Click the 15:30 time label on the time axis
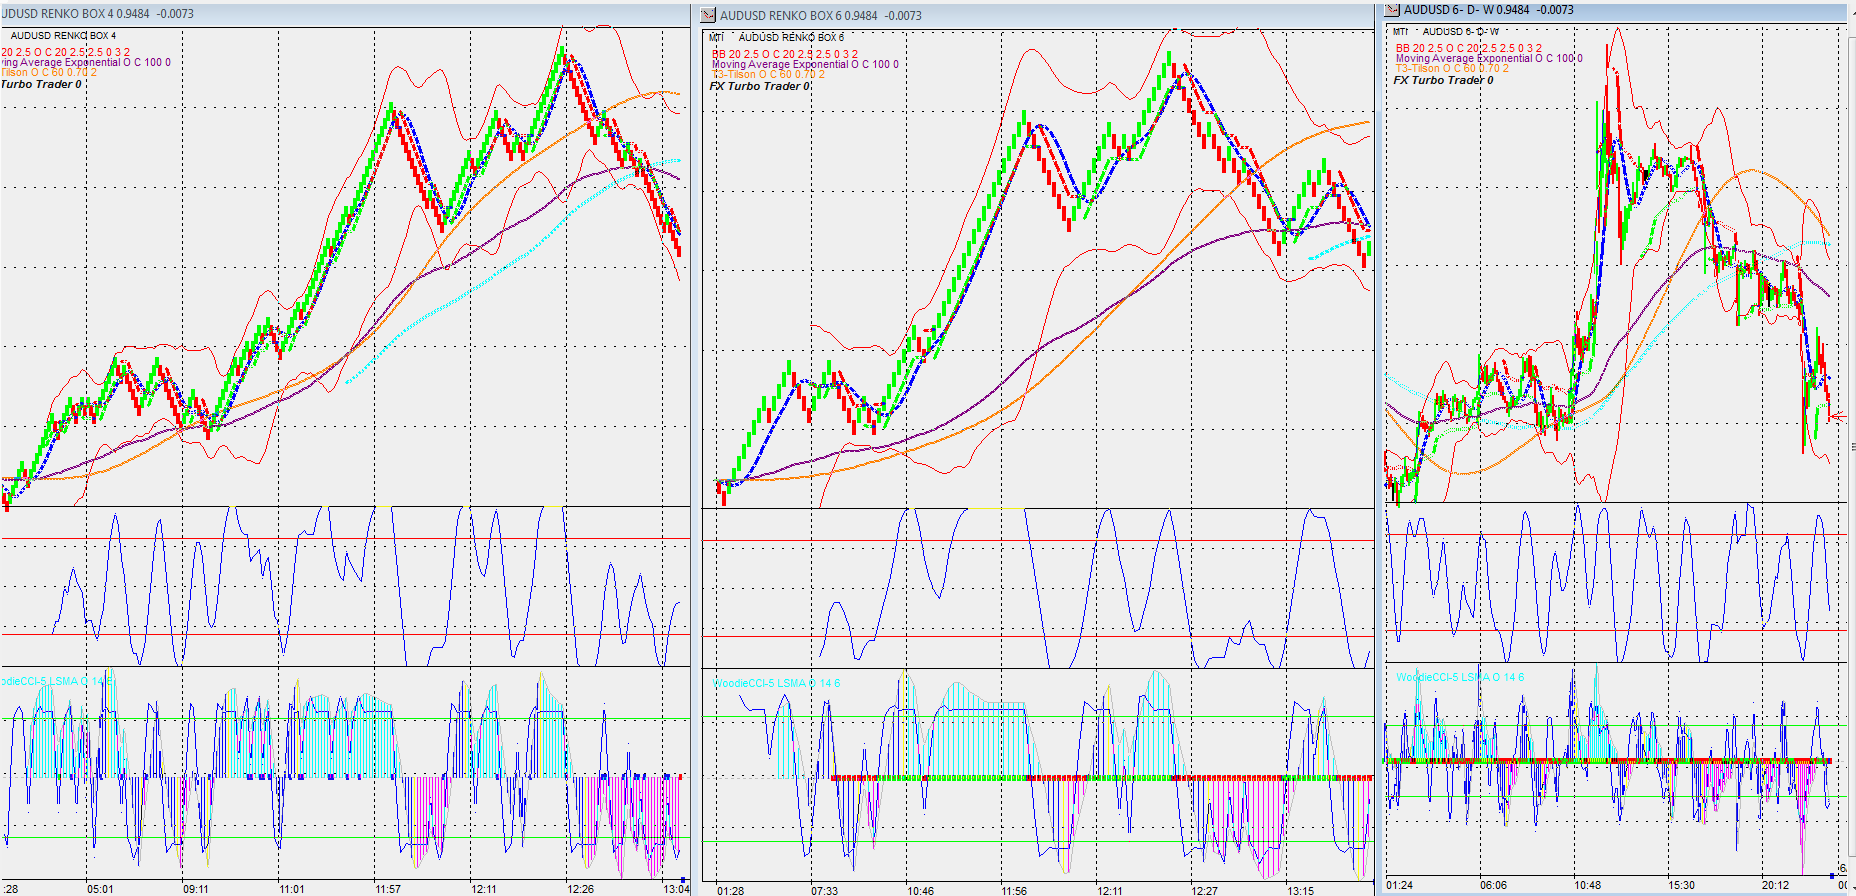 [x=1681, y=885]
